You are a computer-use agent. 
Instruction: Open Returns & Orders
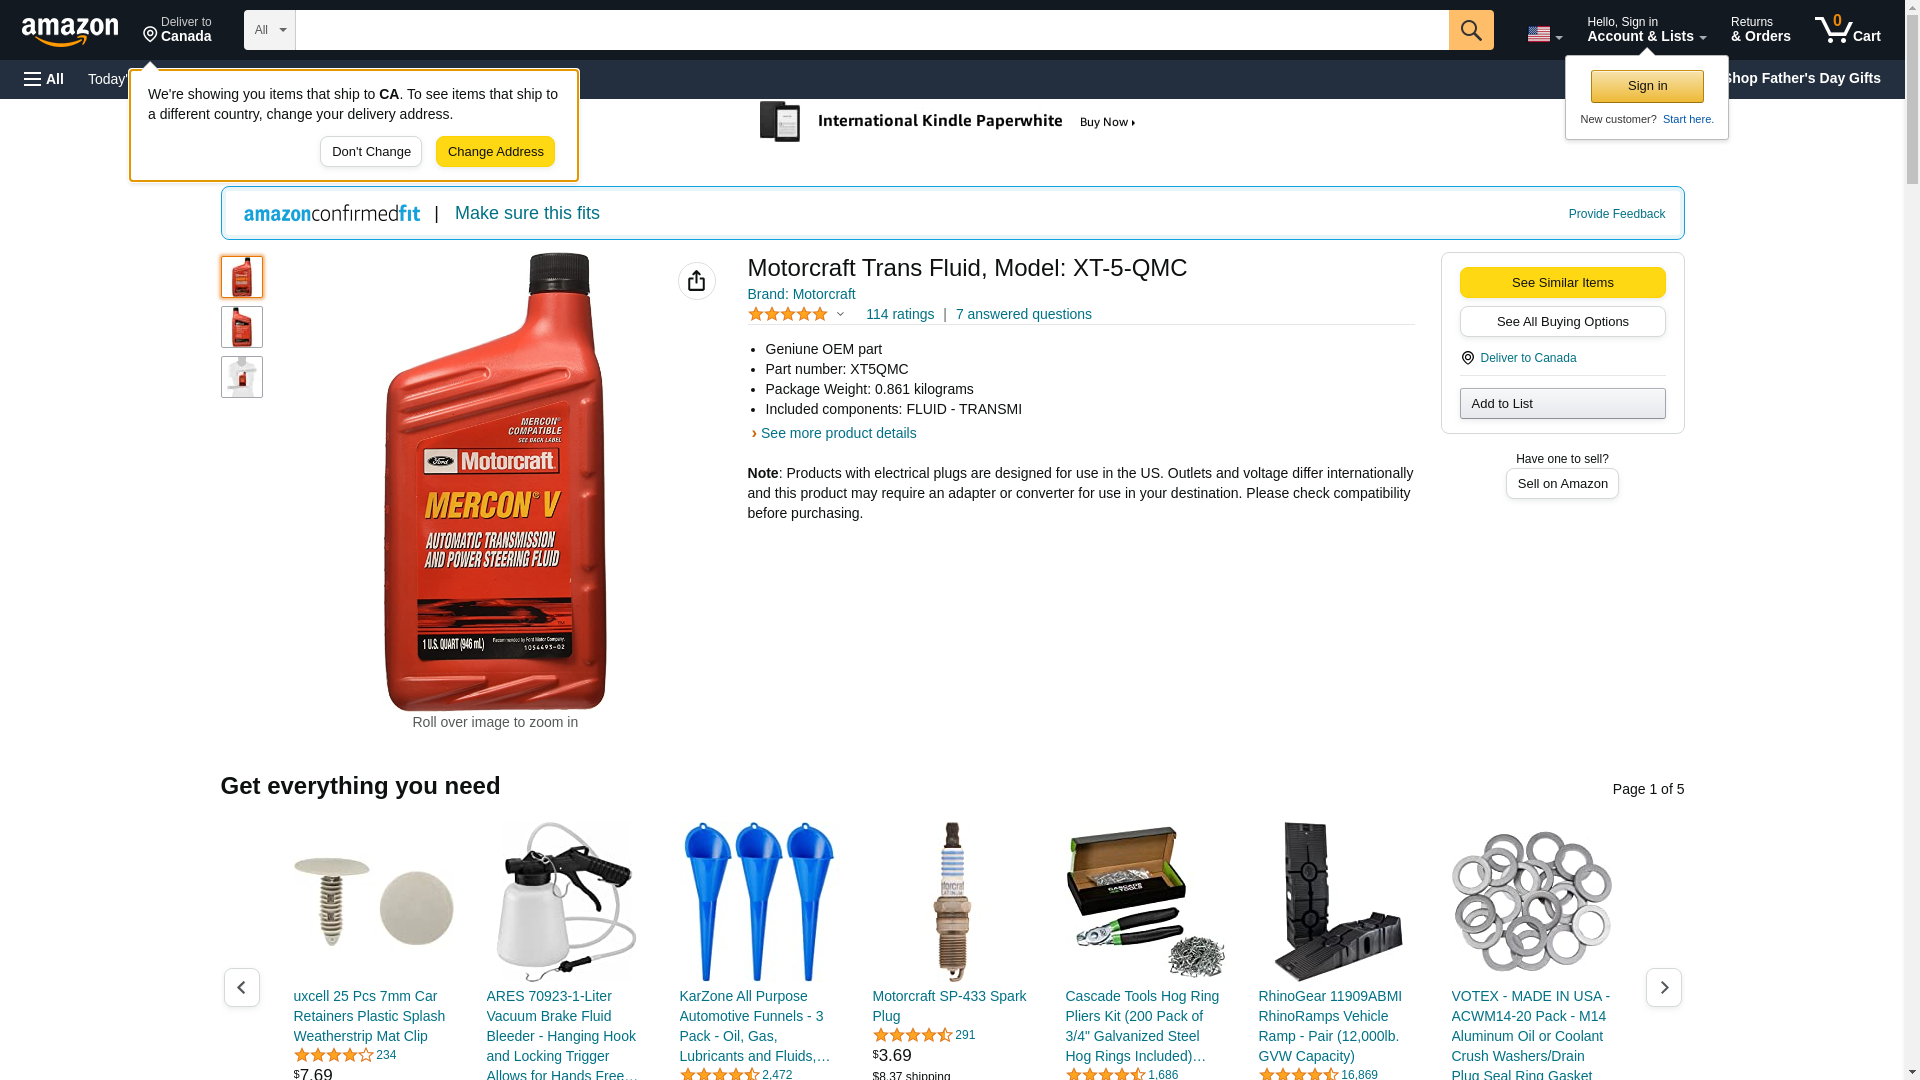tap(1761, 30)
